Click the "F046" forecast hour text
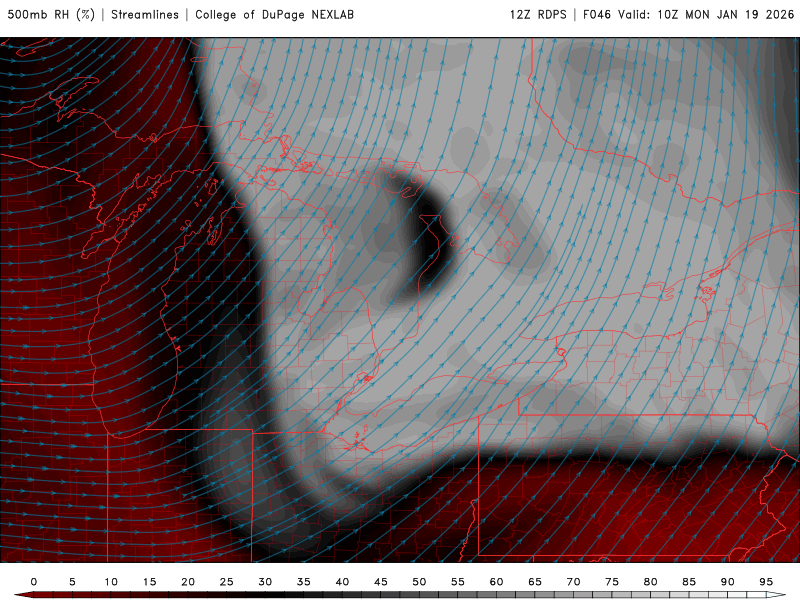Screen dimensions: 800x600 point(597,15)
